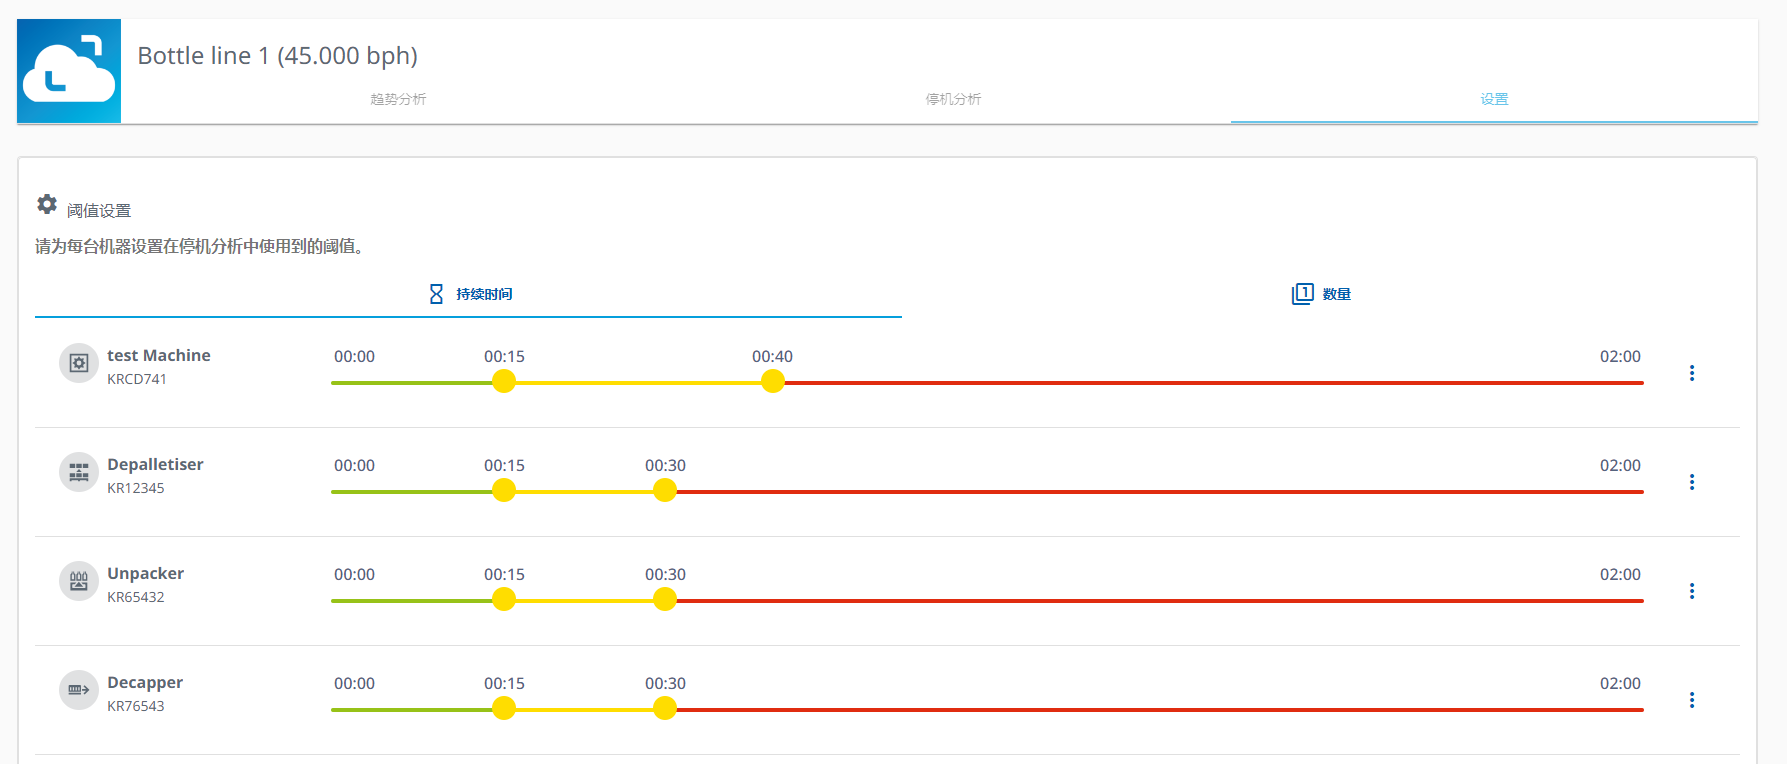The image size is (1787, 764).
Task: Switch to the 趋势分析 tab
Action: pyautogui.click(x=398, y=99)
